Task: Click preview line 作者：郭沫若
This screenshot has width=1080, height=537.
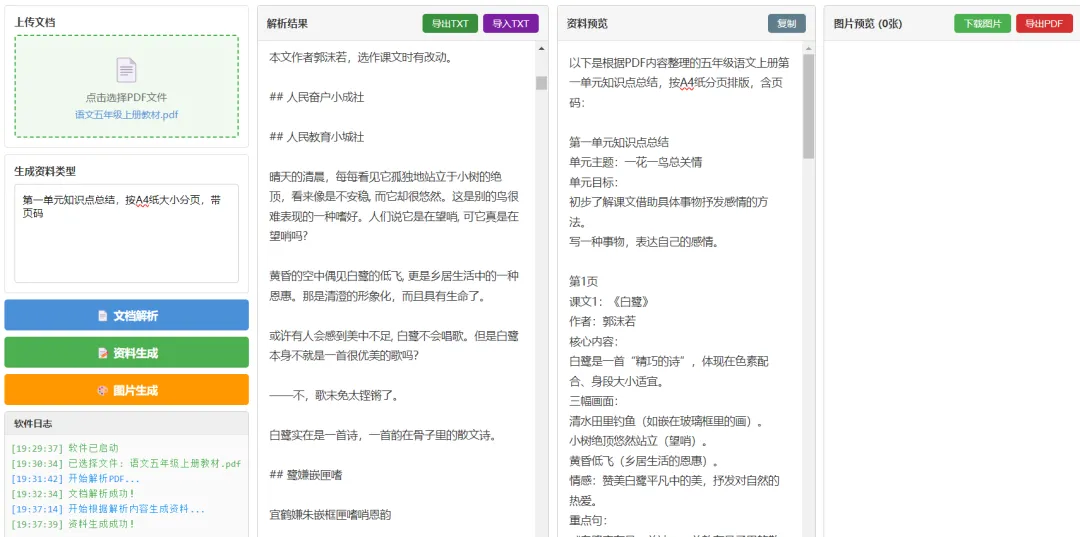Action: pos(602,322)
